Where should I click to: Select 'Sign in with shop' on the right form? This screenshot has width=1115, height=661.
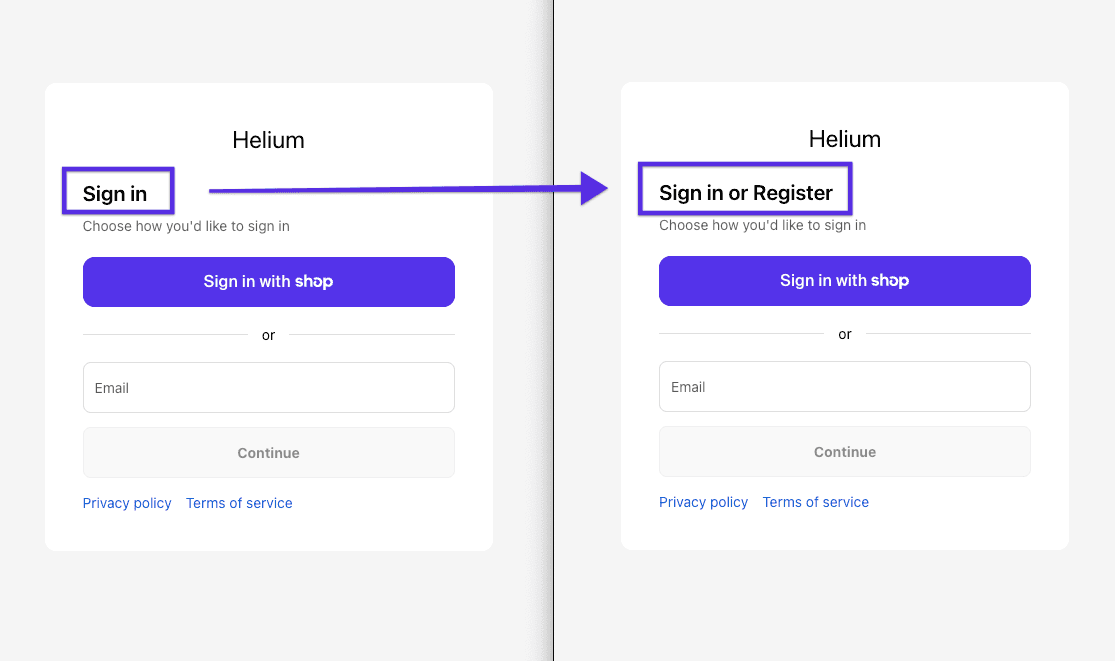844,281
